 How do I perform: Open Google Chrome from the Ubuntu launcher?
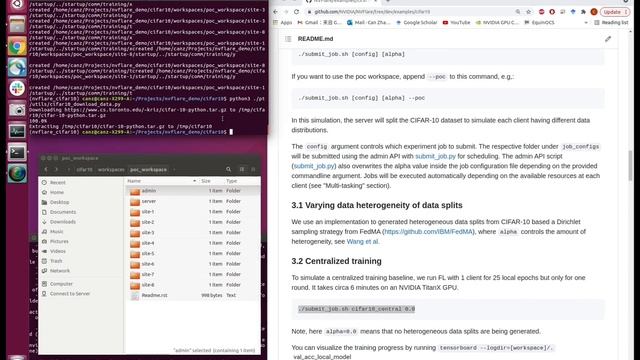(x=17, y=47)
